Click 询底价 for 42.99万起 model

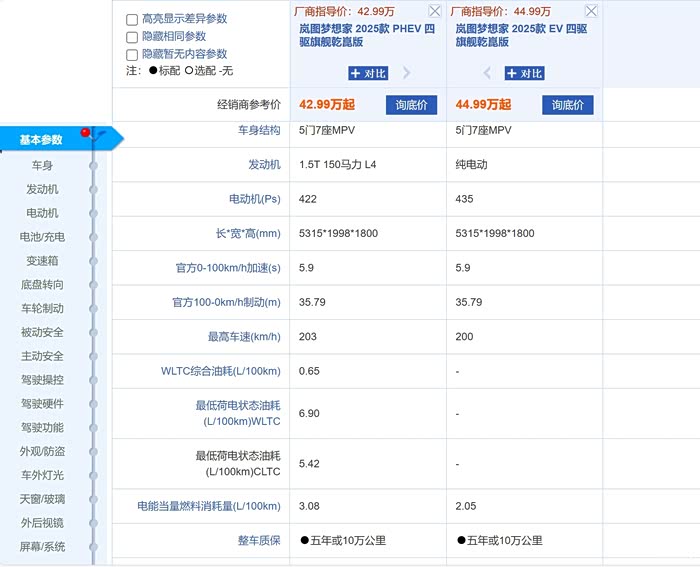[x=411, y=105]
